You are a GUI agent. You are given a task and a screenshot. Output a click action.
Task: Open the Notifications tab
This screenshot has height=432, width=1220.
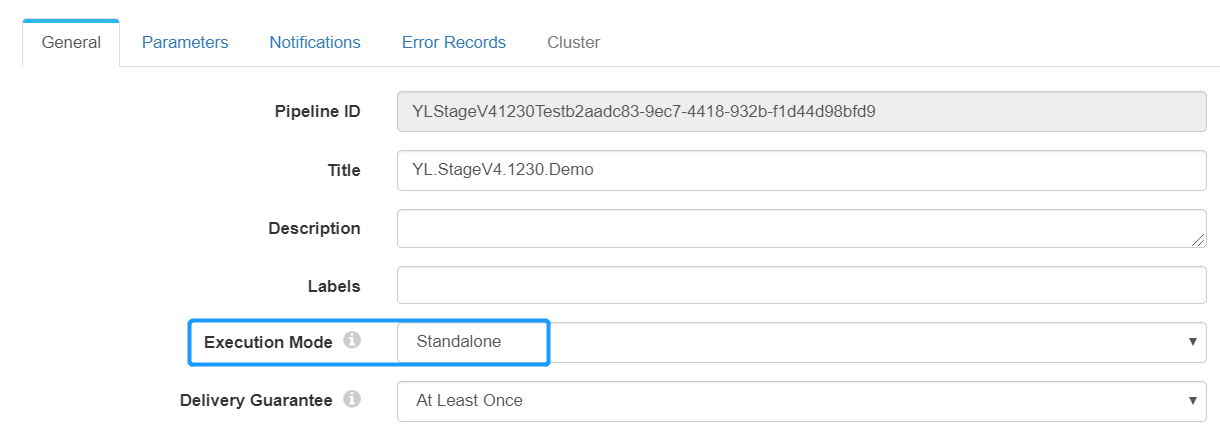tap(315, 43)
